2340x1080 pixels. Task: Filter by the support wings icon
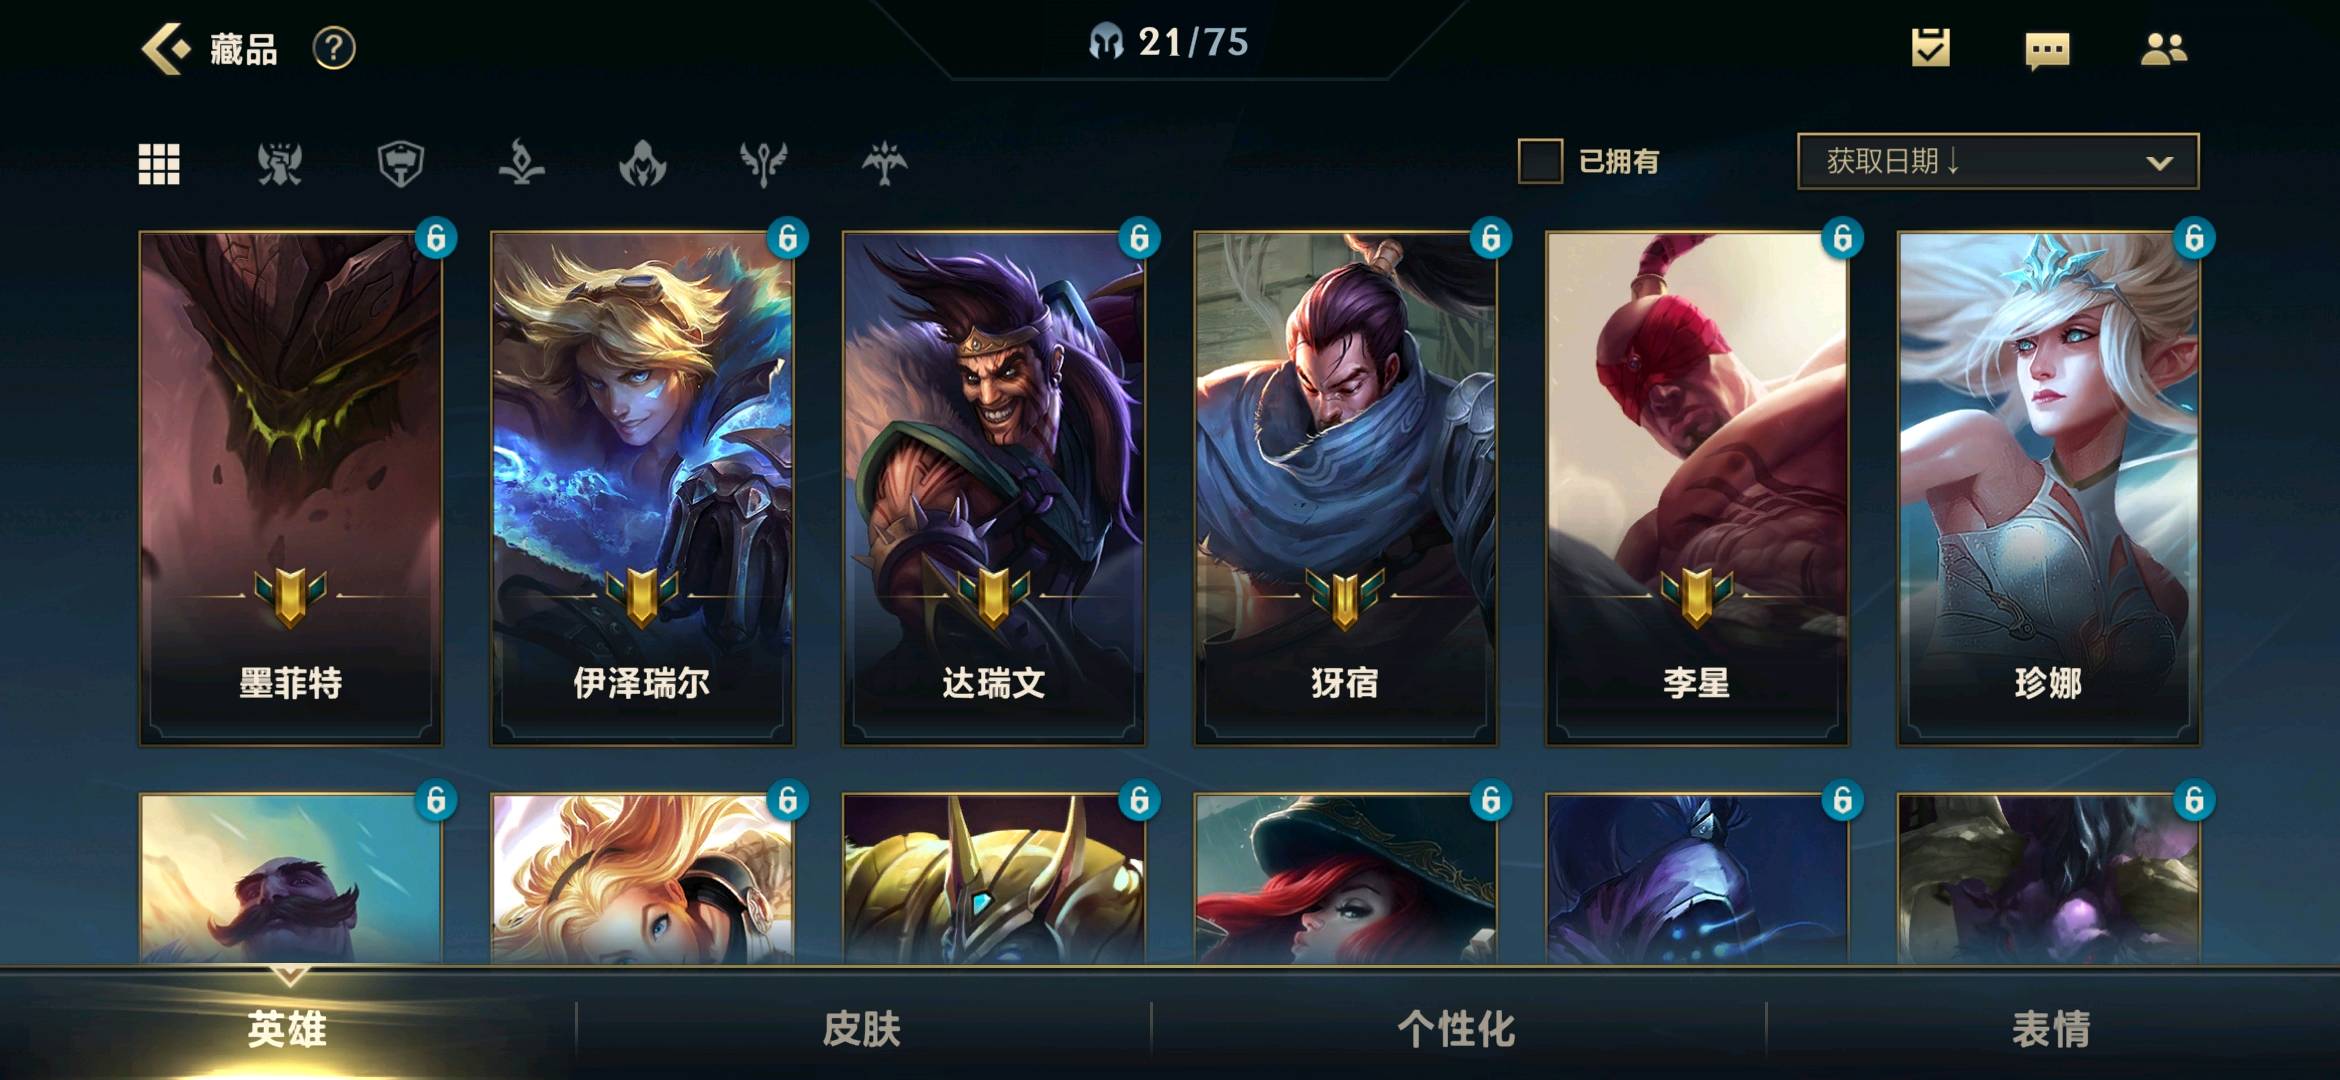pyautogui.click(x=763, y=164)
